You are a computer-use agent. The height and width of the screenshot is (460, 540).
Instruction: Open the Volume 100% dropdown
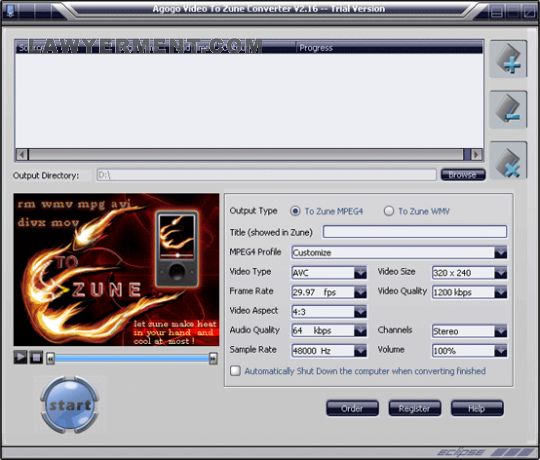click(x=469, y=351)
